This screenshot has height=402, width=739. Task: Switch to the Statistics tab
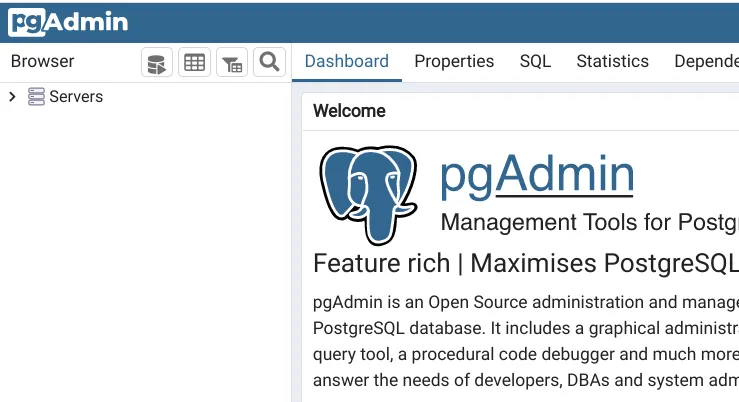click(612, 61)
